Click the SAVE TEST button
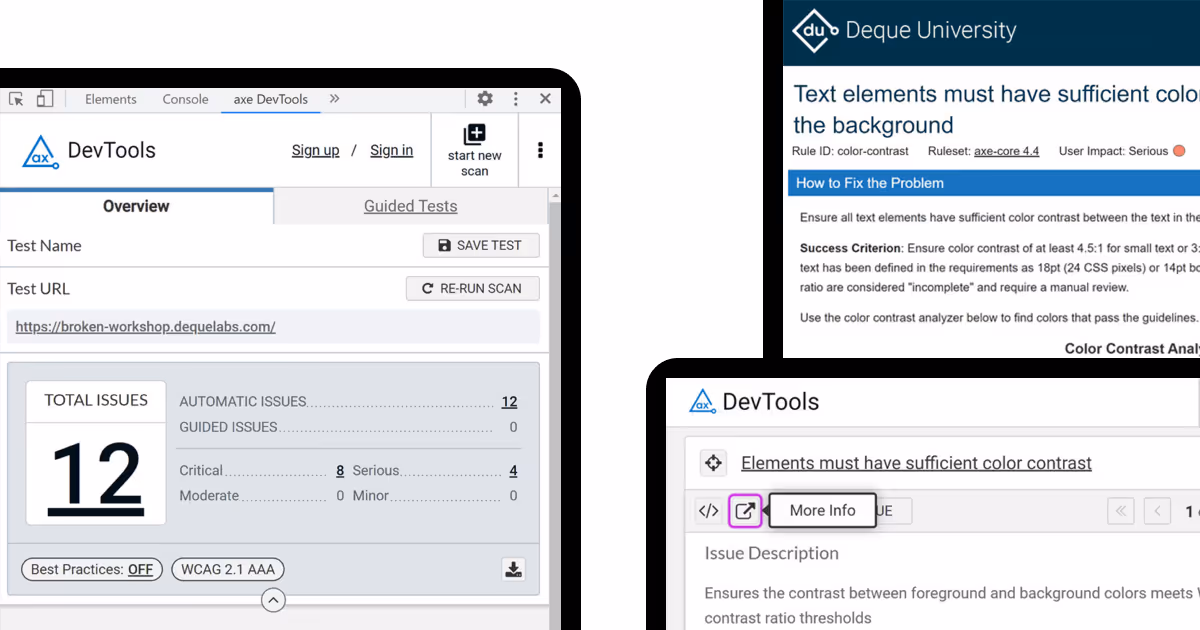 (x=481, y=245)
